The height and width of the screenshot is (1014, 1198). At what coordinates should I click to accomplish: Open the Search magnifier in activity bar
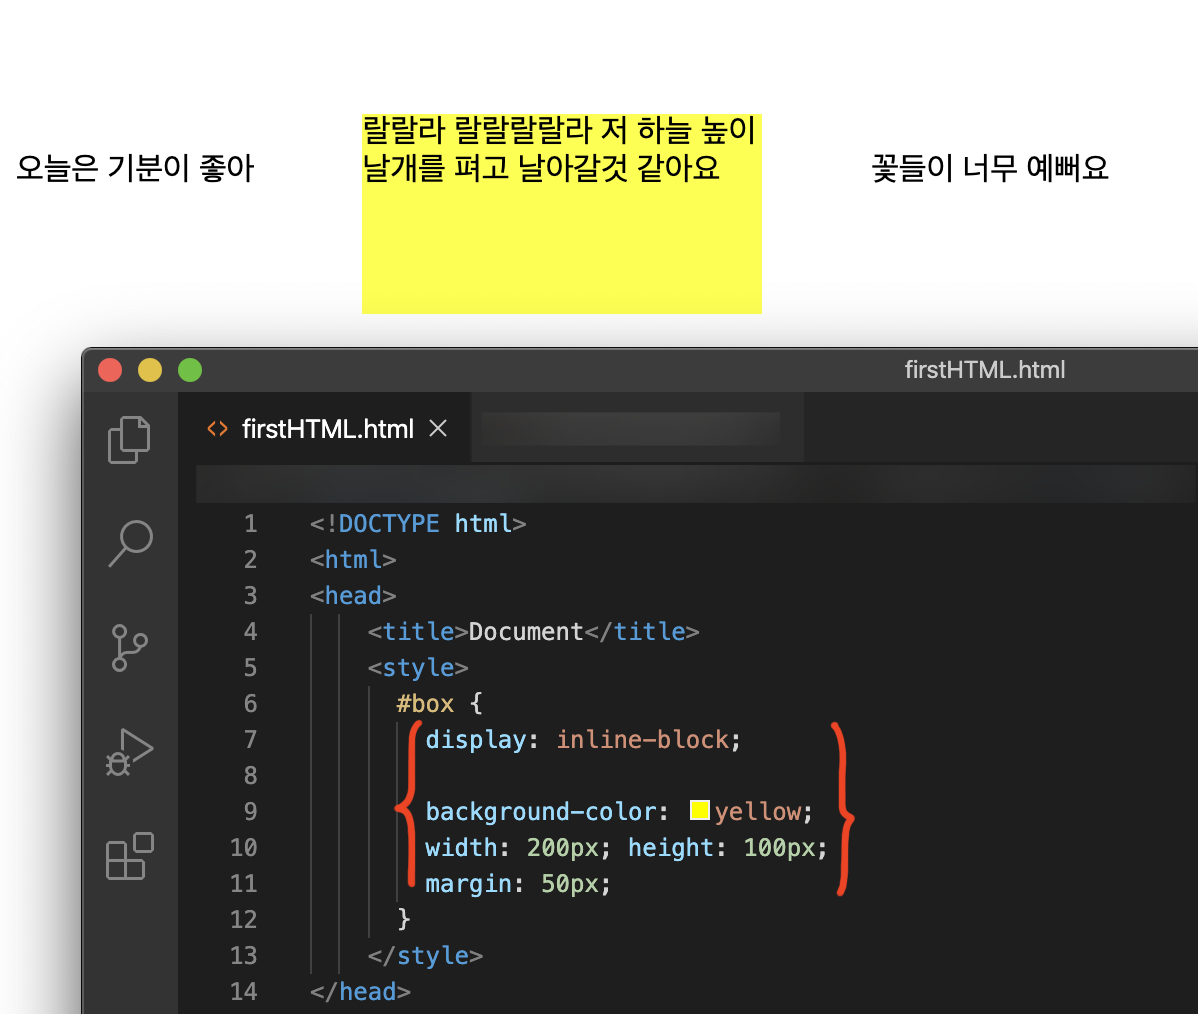131,543
